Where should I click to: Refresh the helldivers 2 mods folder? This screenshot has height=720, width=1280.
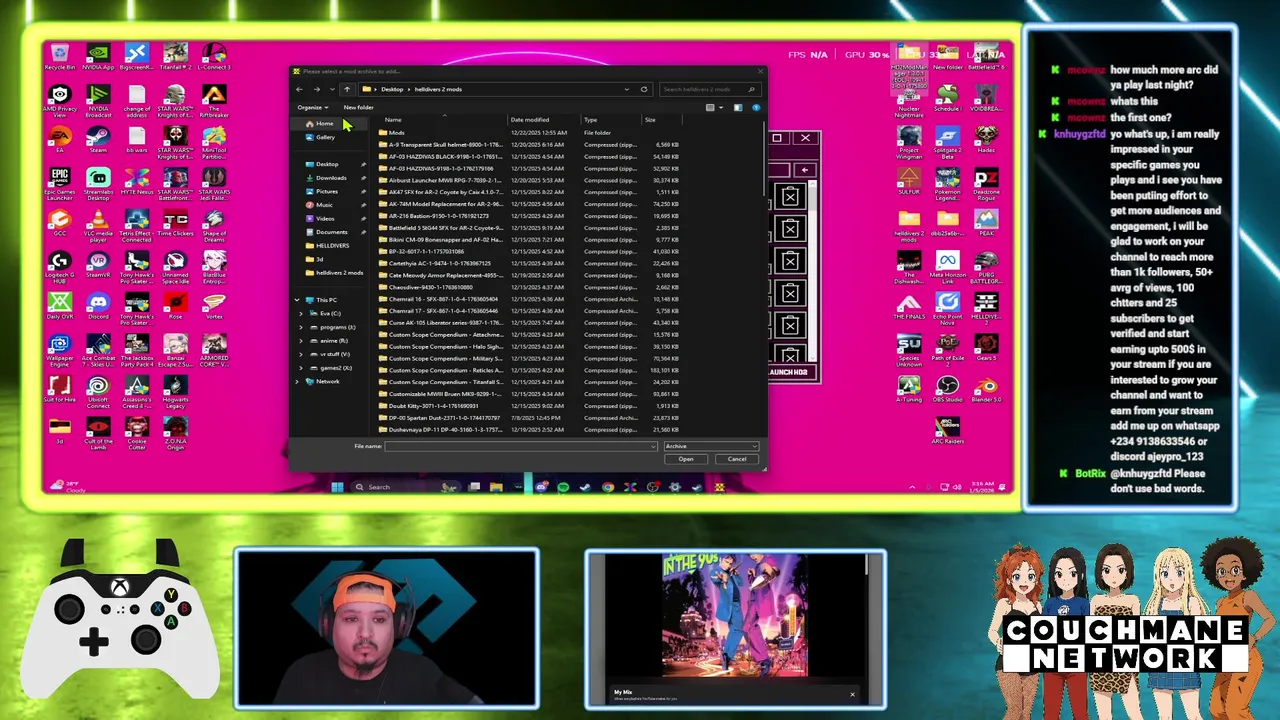pos(644,89)
